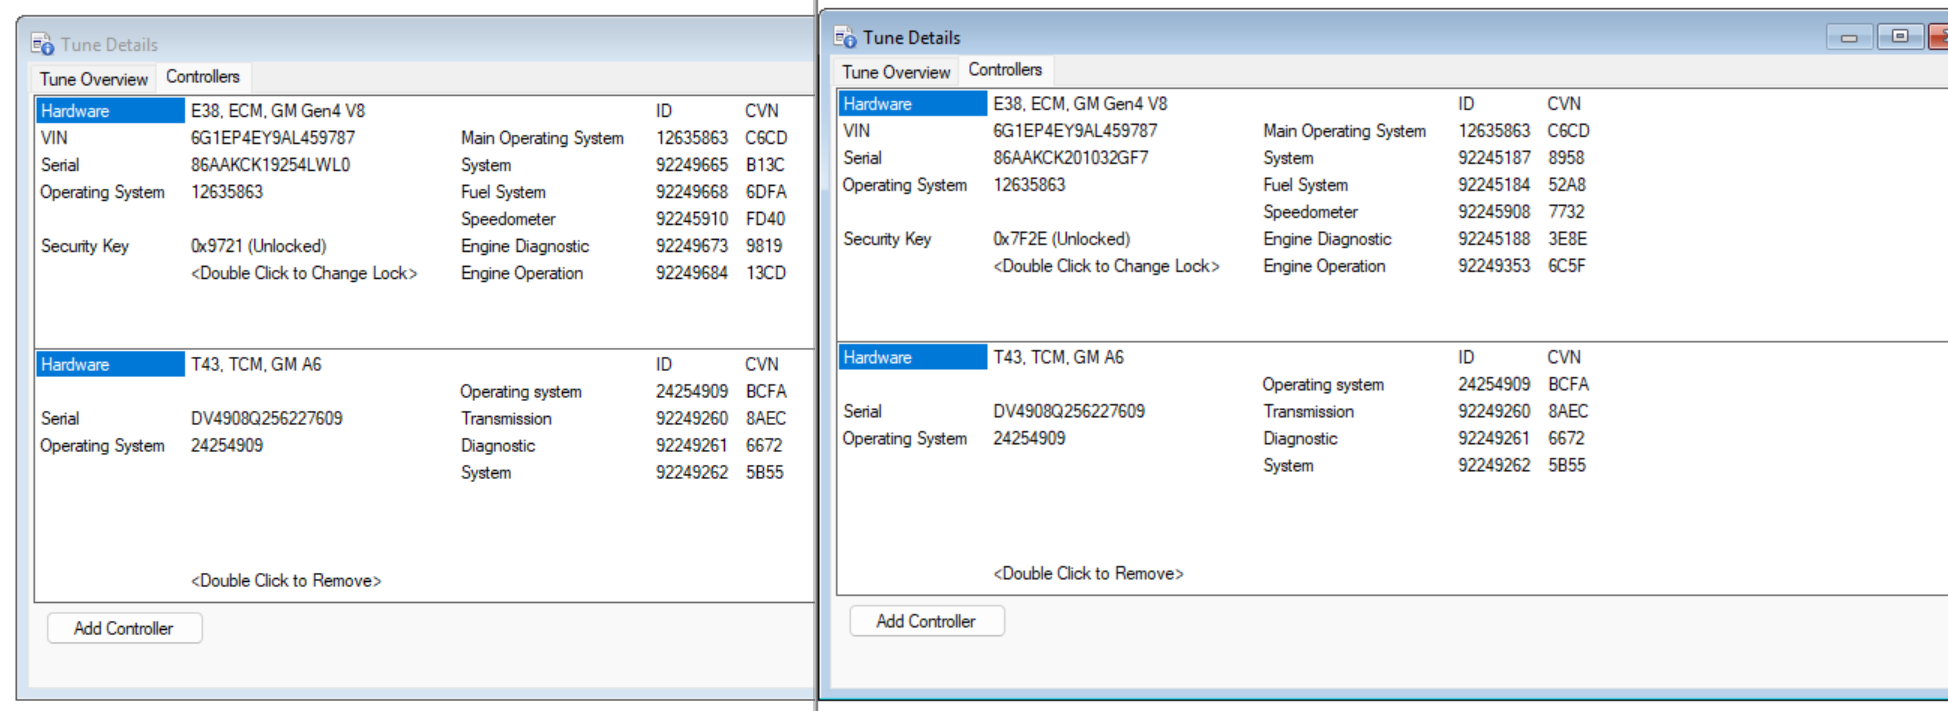Select Controllers tab in the inactive greyed-out window
The height and width of the screenshot is (711, 1948).
(x=203, y=77)
